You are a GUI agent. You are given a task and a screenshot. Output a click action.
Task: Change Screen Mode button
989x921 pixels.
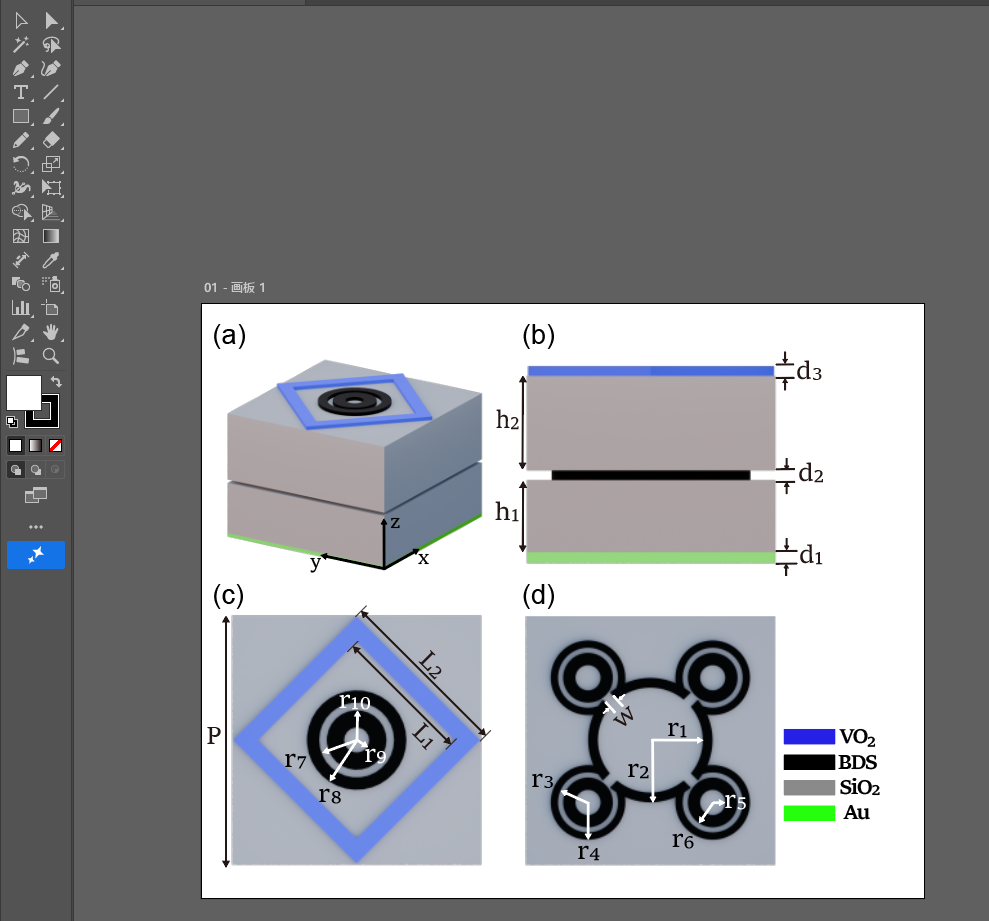coord(36,496)
